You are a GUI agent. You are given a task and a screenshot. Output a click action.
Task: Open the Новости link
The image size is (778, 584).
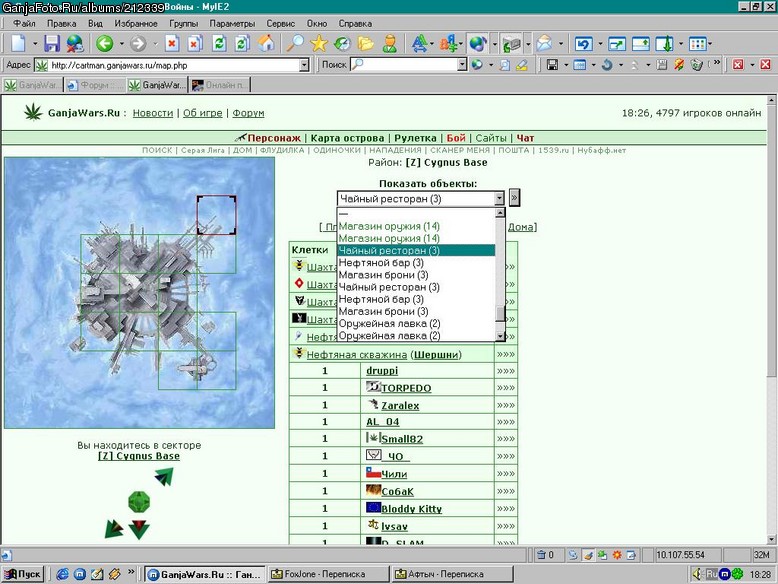tap(153, 113)
